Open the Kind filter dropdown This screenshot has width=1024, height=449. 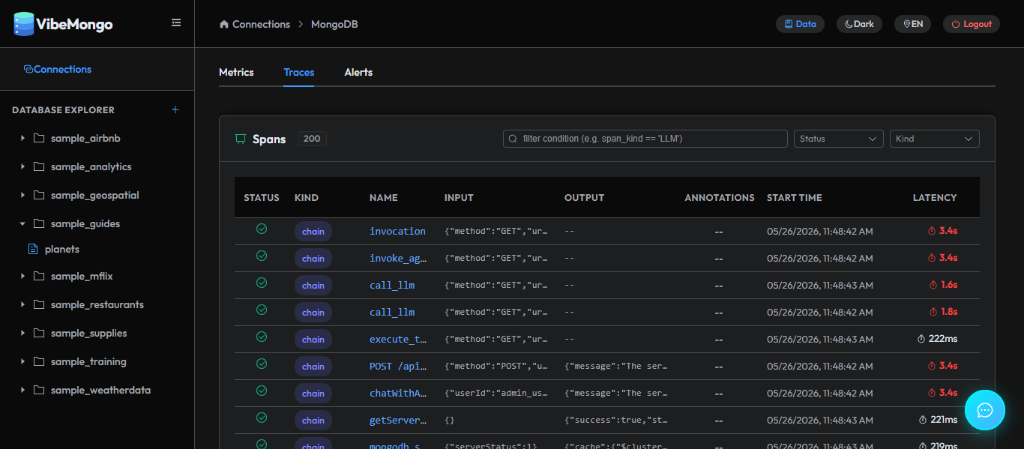point(935,138)
